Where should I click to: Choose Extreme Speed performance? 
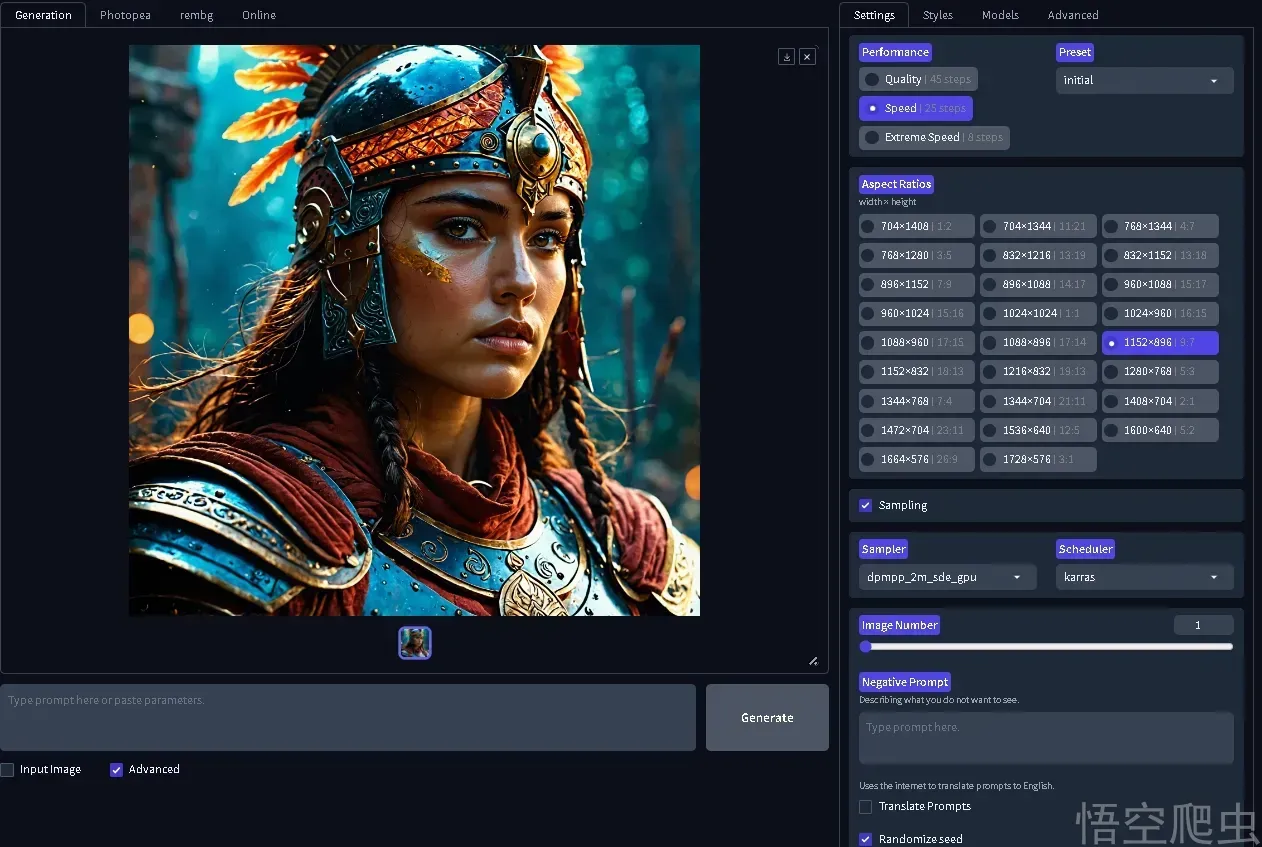[934, 137]
